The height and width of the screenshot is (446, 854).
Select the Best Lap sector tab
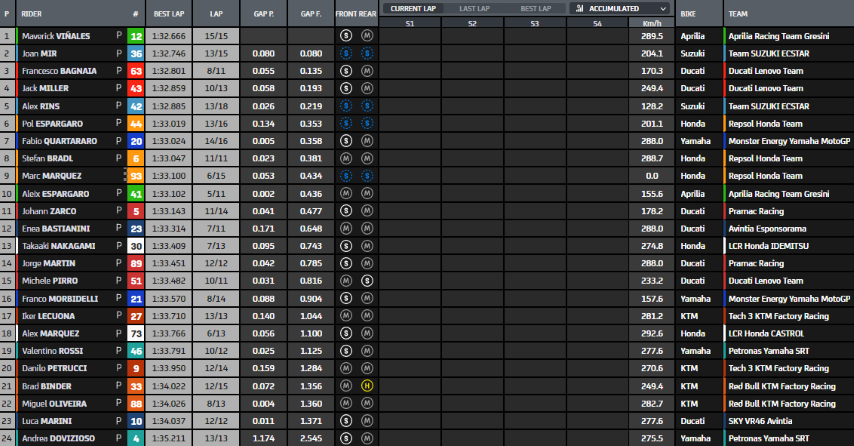click(535, 8)
